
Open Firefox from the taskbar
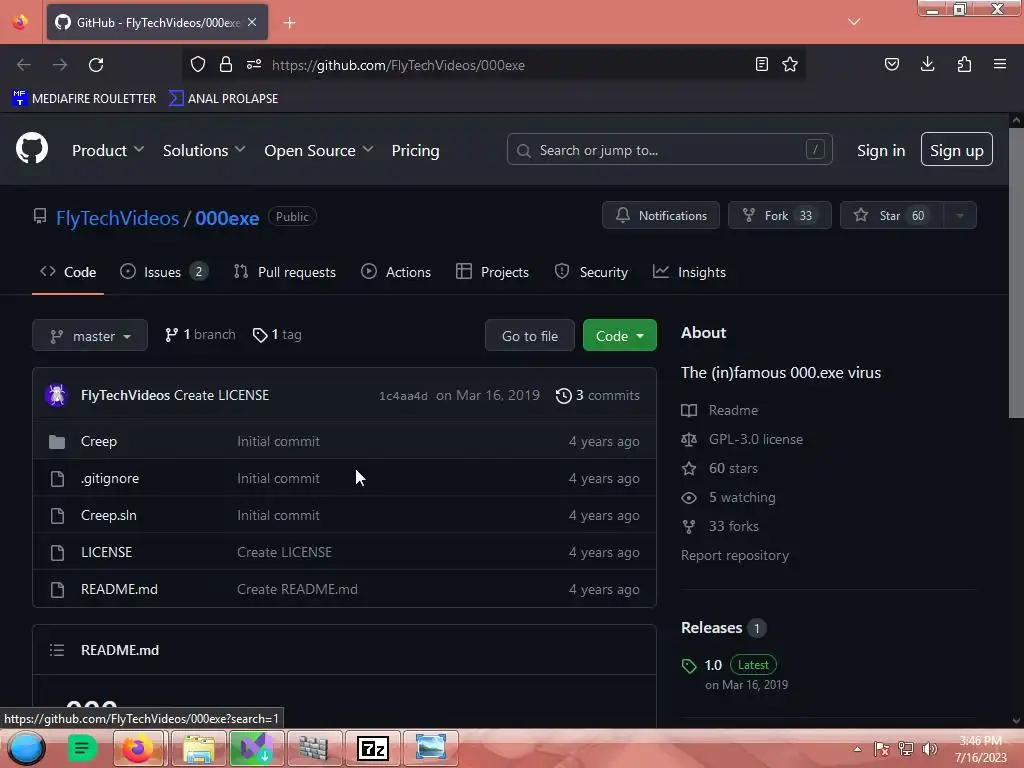(x=138, y=748)
